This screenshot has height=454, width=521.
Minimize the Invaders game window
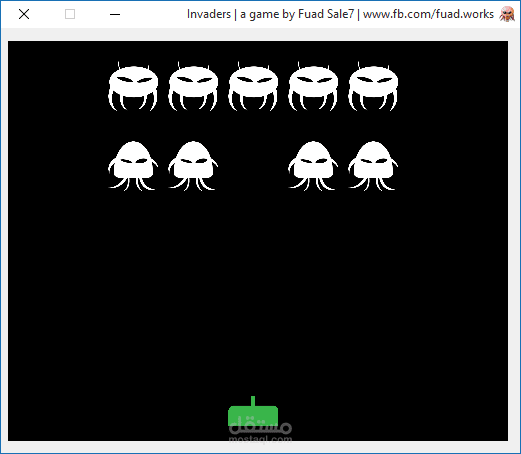pos(115,14)
